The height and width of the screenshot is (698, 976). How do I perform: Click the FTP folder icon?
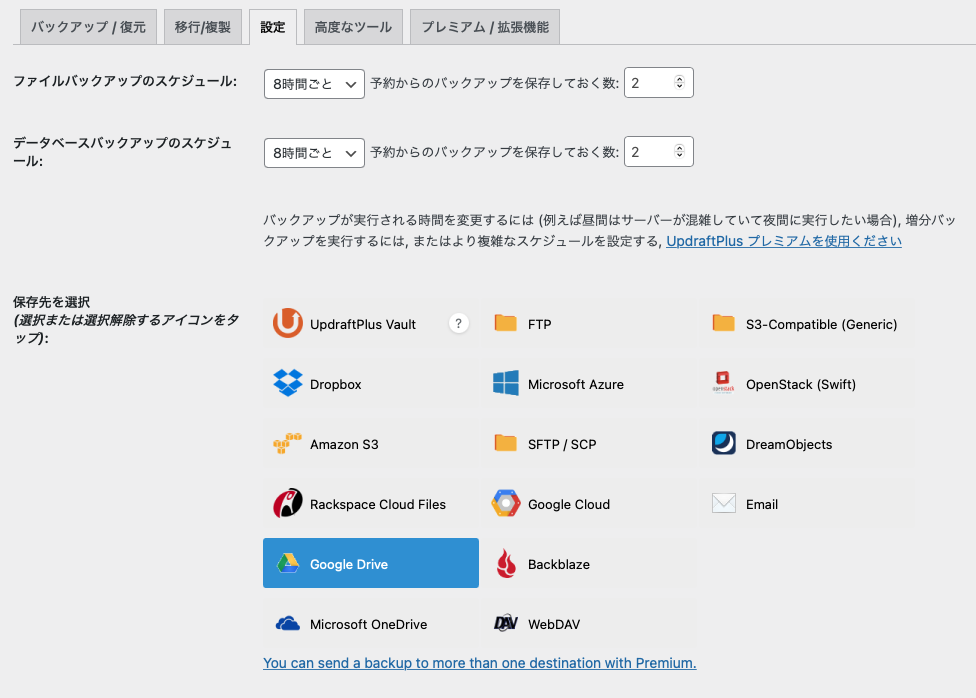click(505, 323)
